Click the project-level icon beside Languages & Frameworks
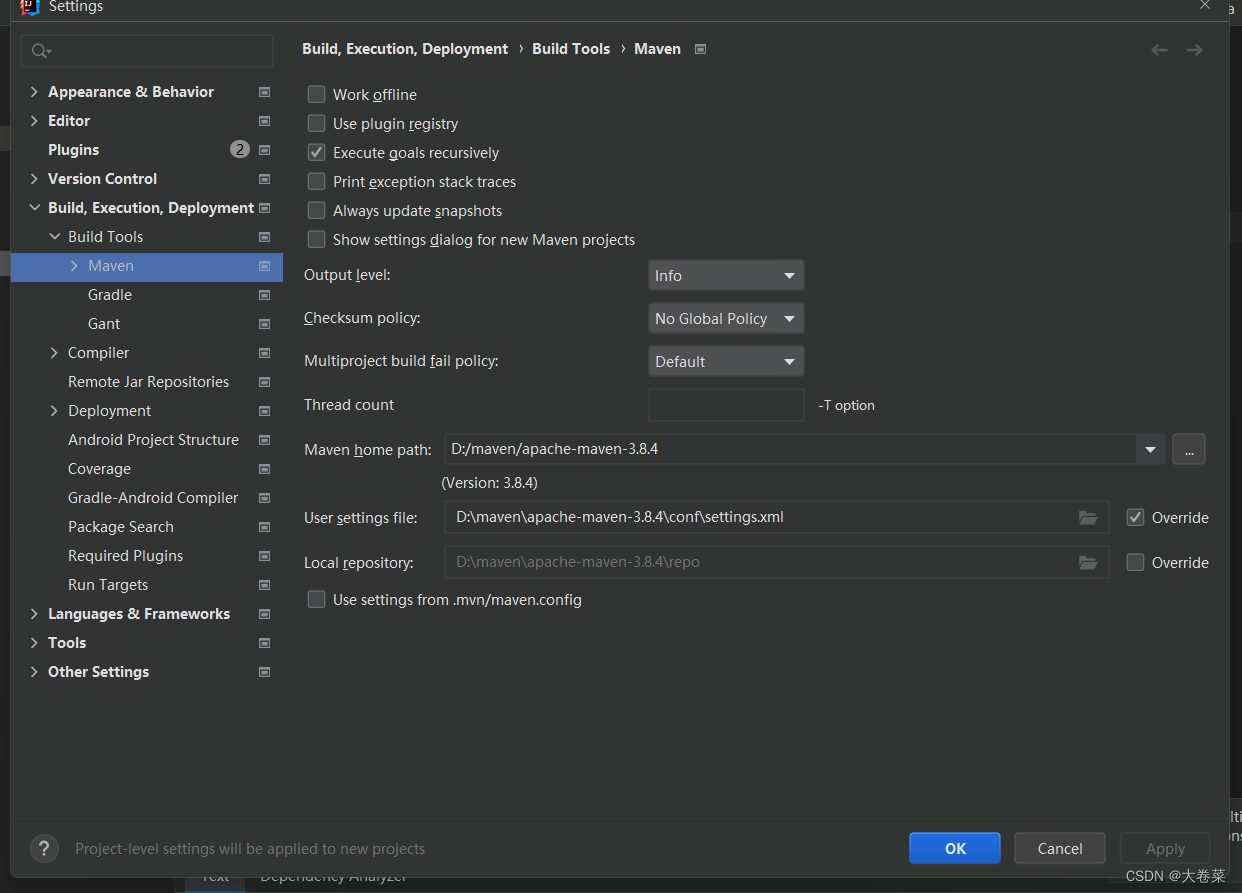Image resolution: width=1242 pixels, height=893 pixels. click(x=264, y=614)
